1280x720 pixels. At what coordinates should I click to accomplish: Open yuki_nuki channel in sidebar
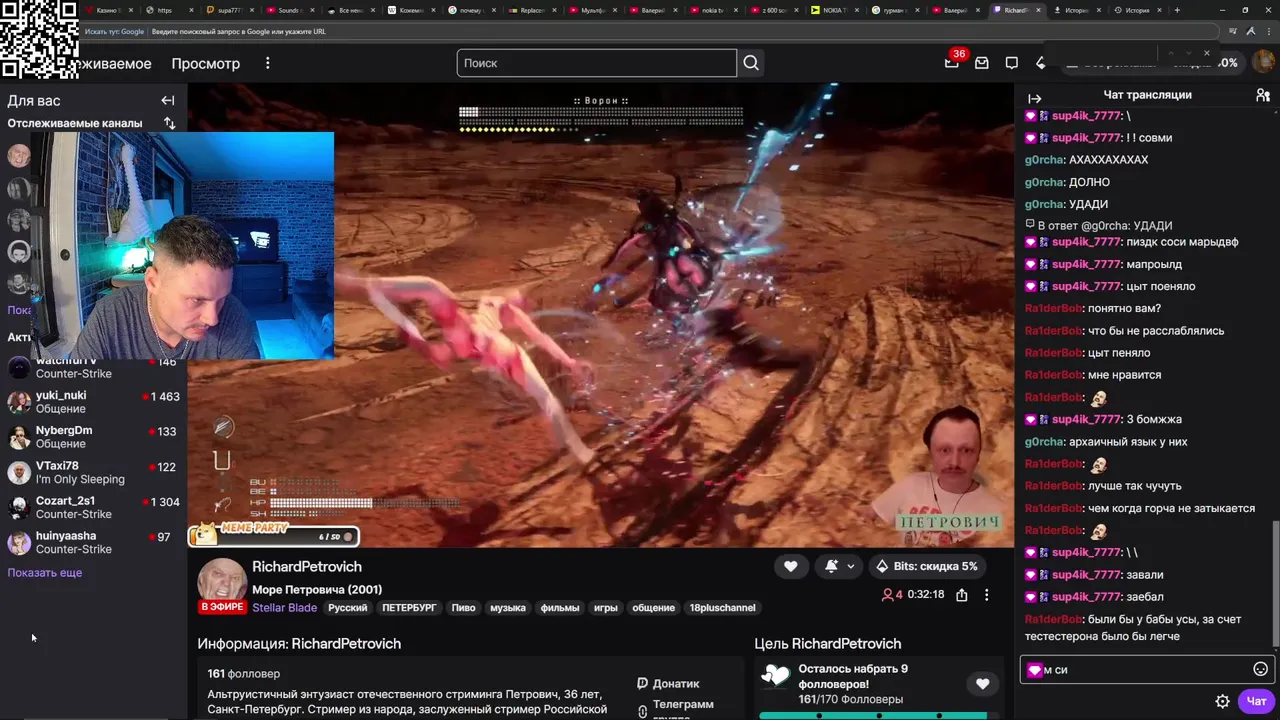tap(93, 402)
